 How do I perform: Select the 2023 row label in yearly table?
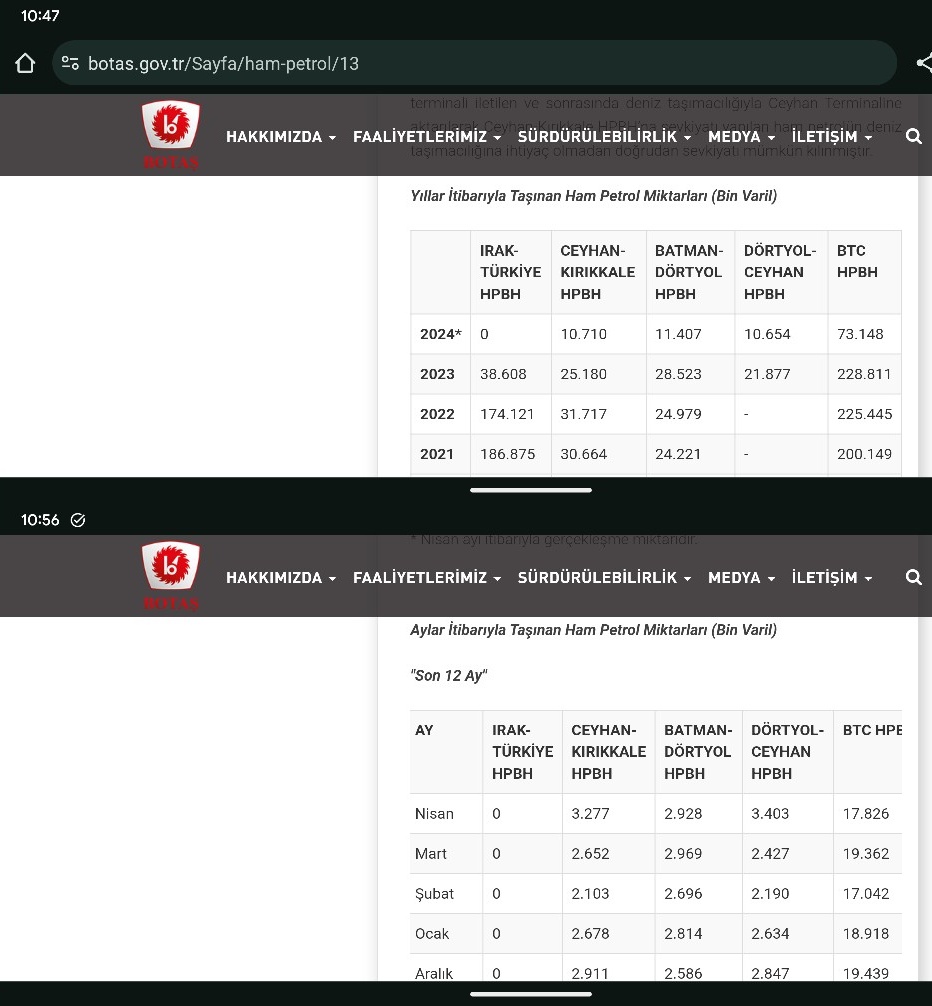(438, 374)
